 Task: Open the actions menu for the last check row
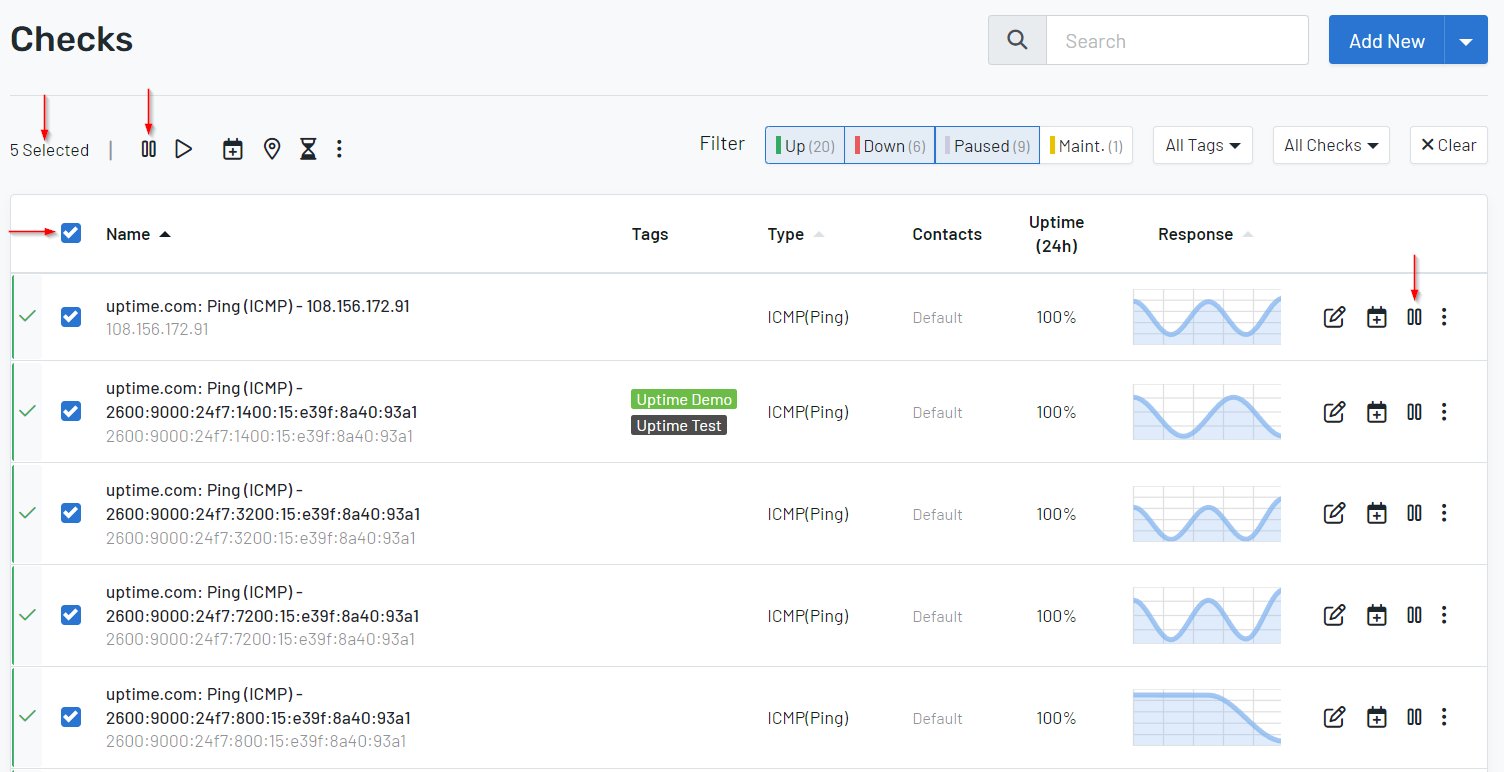(1444, 717)
